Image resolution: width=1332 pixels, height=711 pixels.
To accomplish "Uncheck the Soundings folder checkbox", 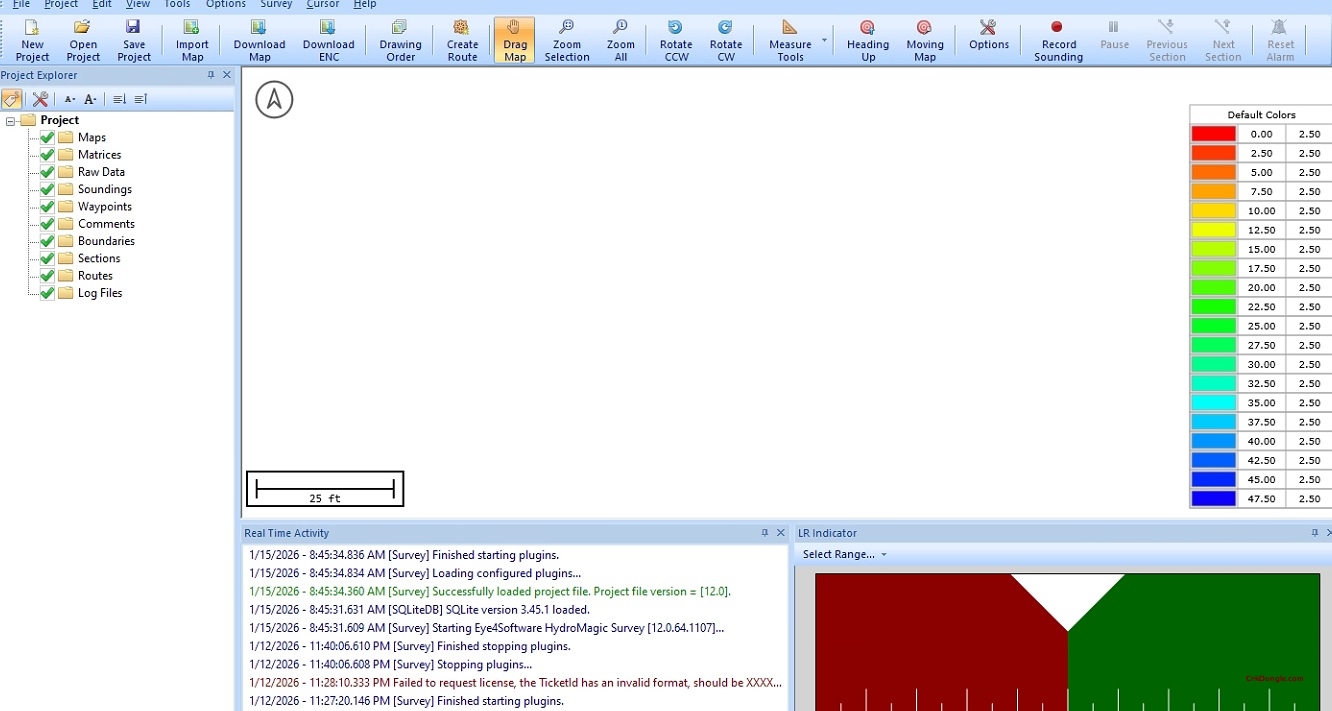I will point(47,189).
